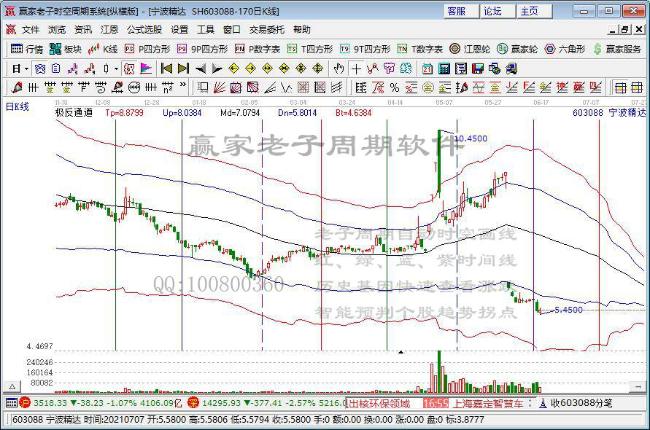650x430 pixels.
Task: Open the 9P四方形 tool
Action: [202, 49]
